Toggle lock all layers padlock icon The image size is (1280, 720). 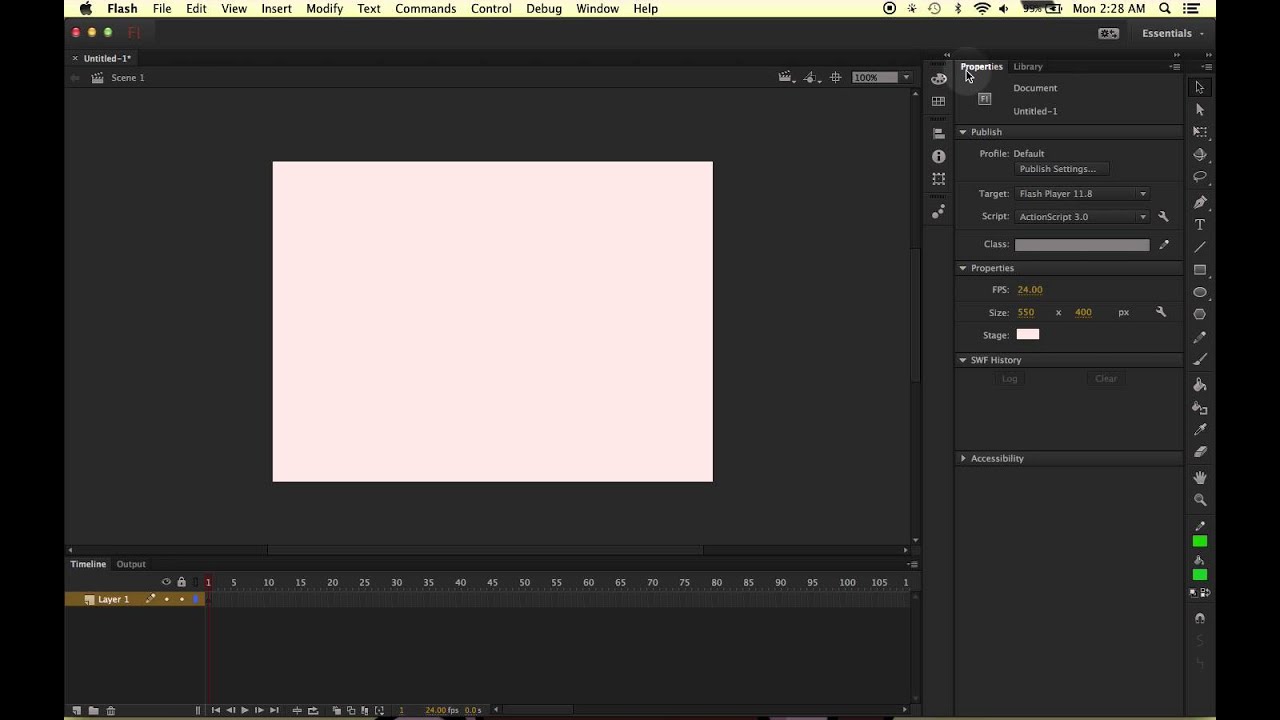pos(181,582)
